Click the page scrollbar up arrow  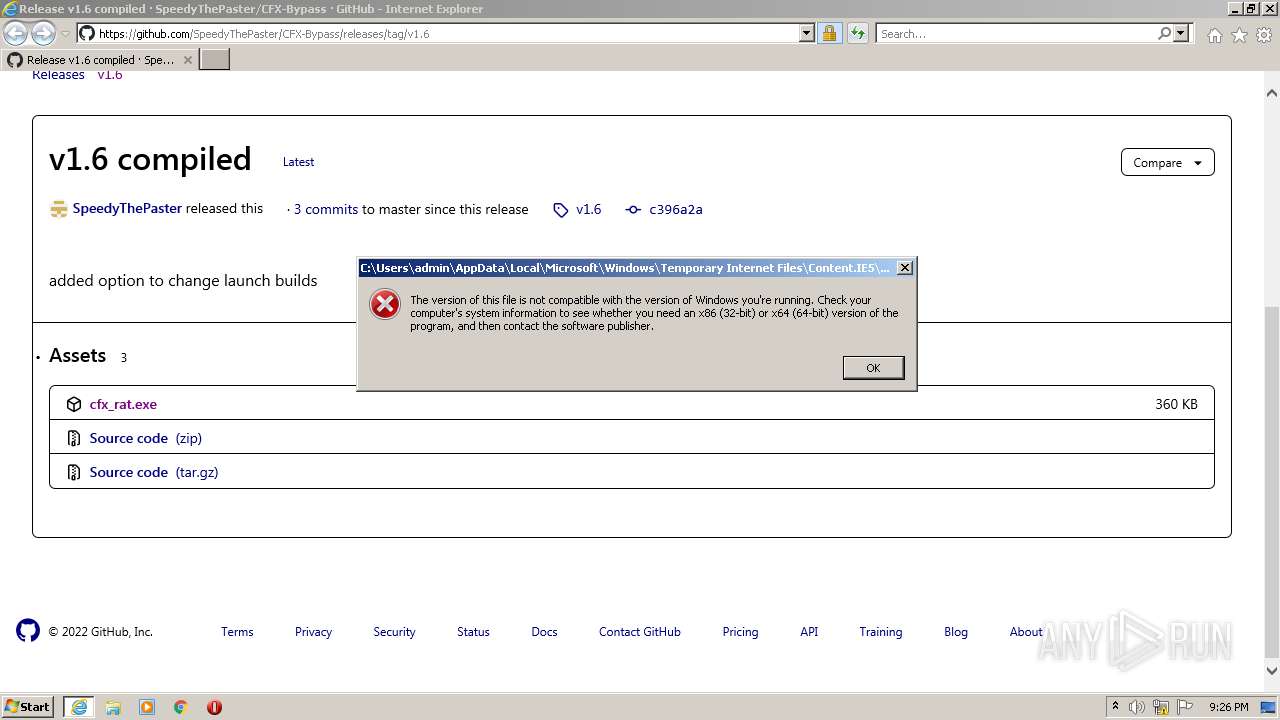tap(1272, 92)
